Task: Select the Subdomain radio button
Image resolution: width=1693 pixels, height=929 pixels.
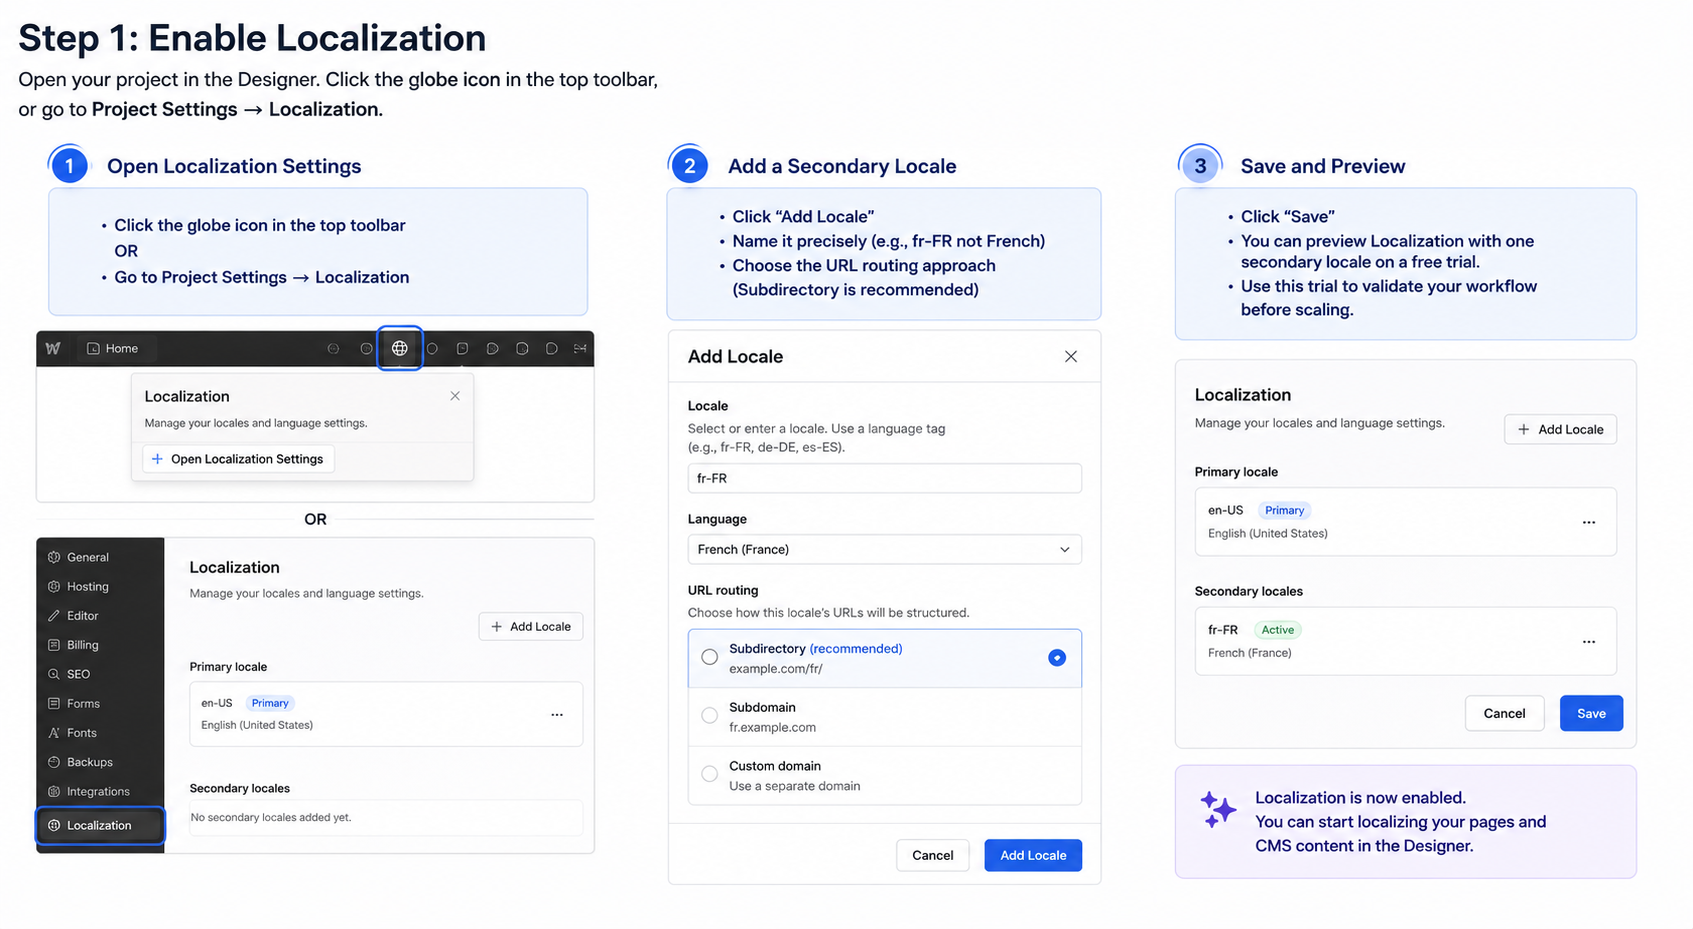Action: click(709, 715)
